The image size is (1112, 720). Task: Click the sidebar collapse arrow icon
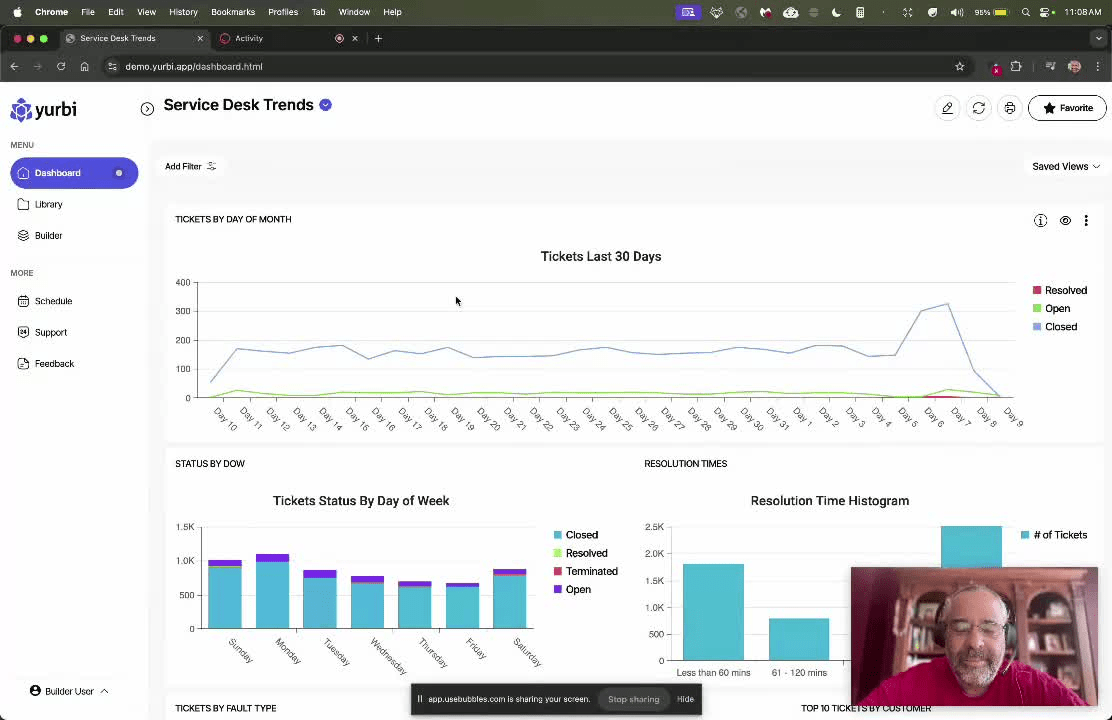tap(147, 109)
